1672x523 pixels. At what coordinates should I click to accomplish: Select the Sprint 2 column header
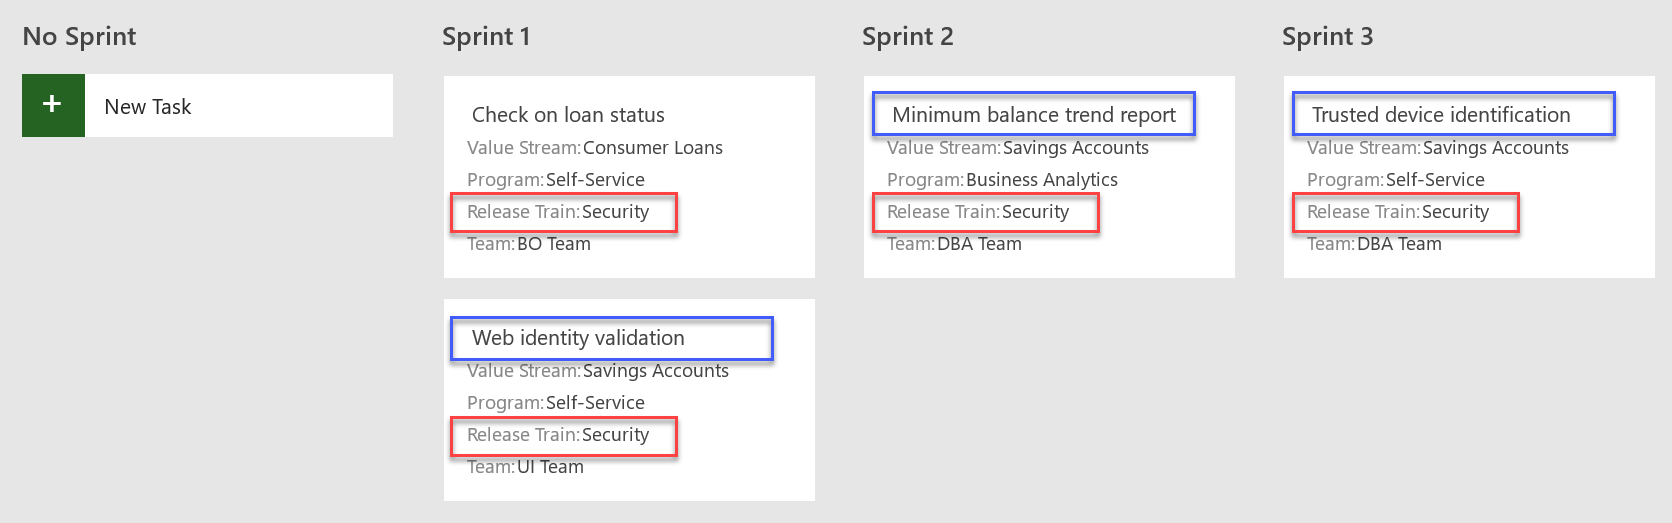click(908, 37)
